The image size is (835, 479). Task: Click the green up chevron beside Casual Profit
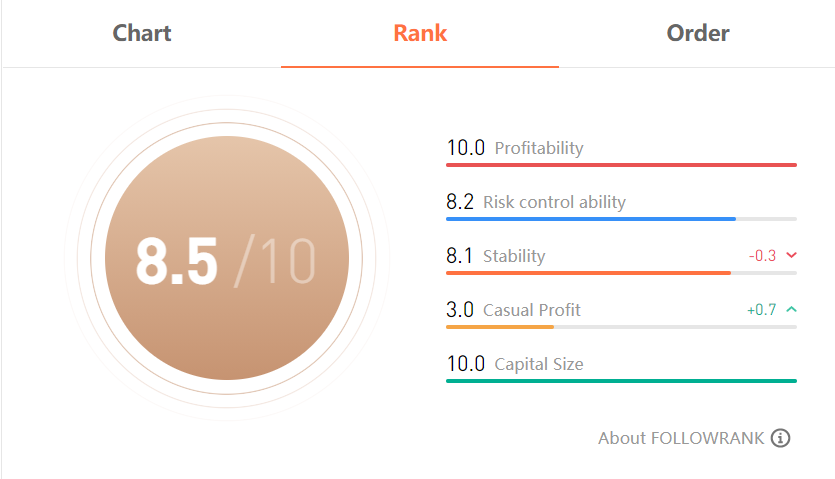(x=791, y=309)
